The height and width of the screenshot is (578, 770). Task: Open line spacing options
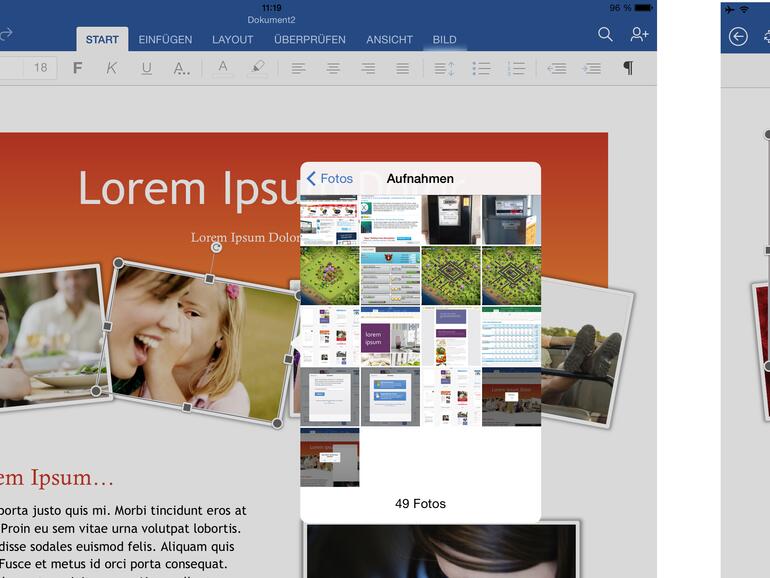(444, 68)
